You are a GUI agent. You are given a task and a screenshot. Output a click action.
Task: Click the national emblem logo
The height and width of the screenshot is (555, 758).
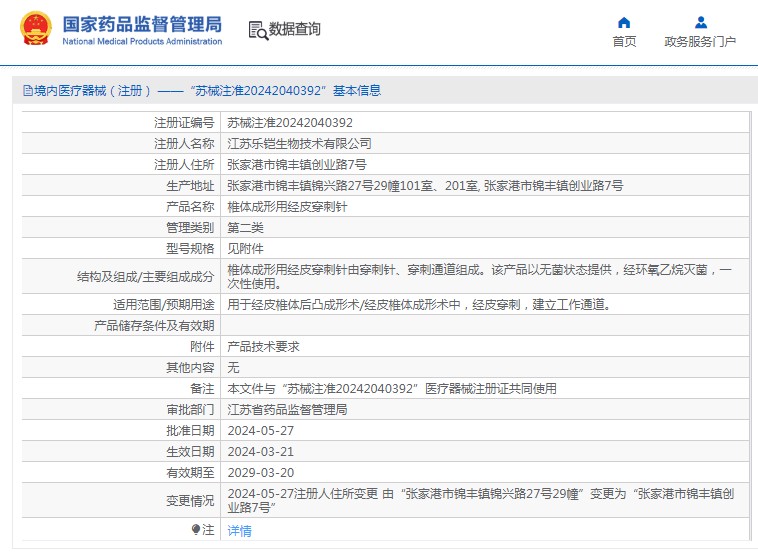point(35,29)
